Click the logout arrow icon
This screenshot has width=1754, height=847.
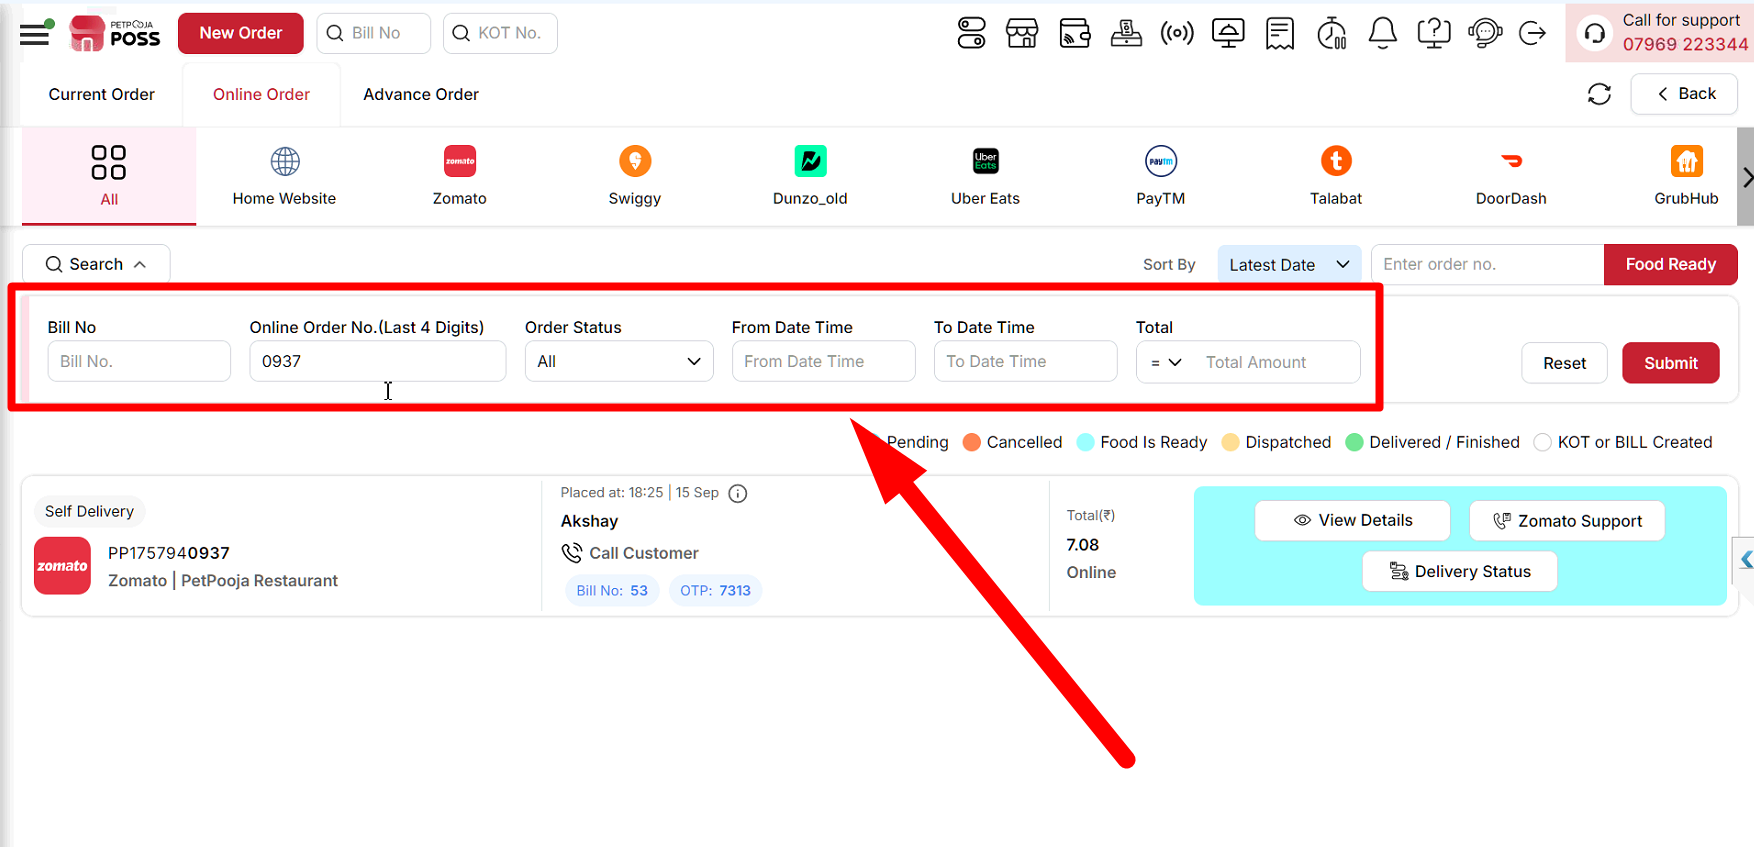pyautogui.click(x=1532, y=33)
